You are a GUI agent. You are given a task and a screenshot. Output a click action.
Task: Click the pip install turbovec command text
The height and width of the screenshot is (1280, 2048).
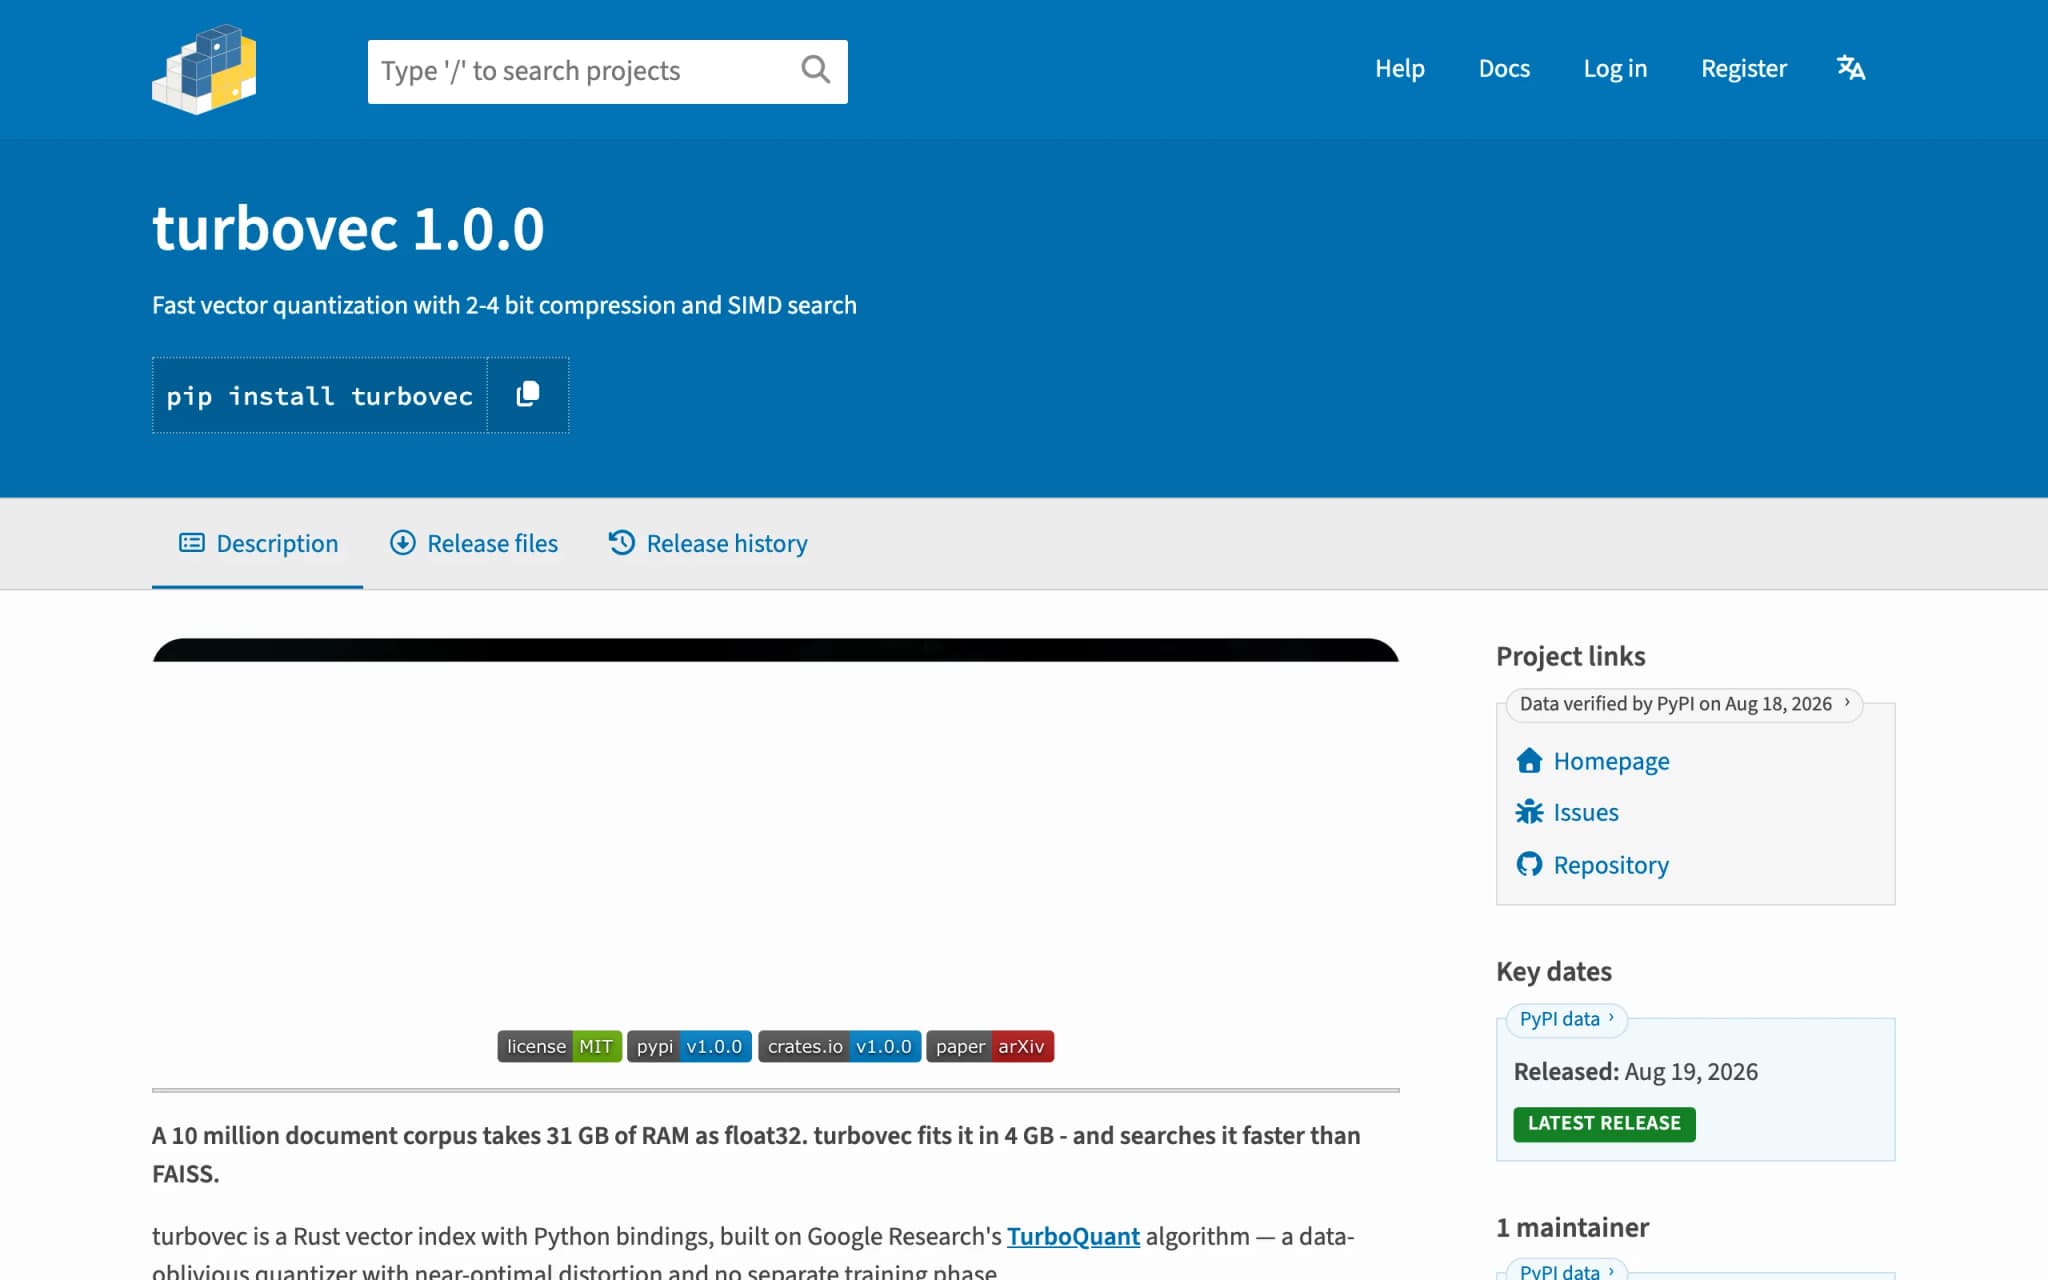319,396
